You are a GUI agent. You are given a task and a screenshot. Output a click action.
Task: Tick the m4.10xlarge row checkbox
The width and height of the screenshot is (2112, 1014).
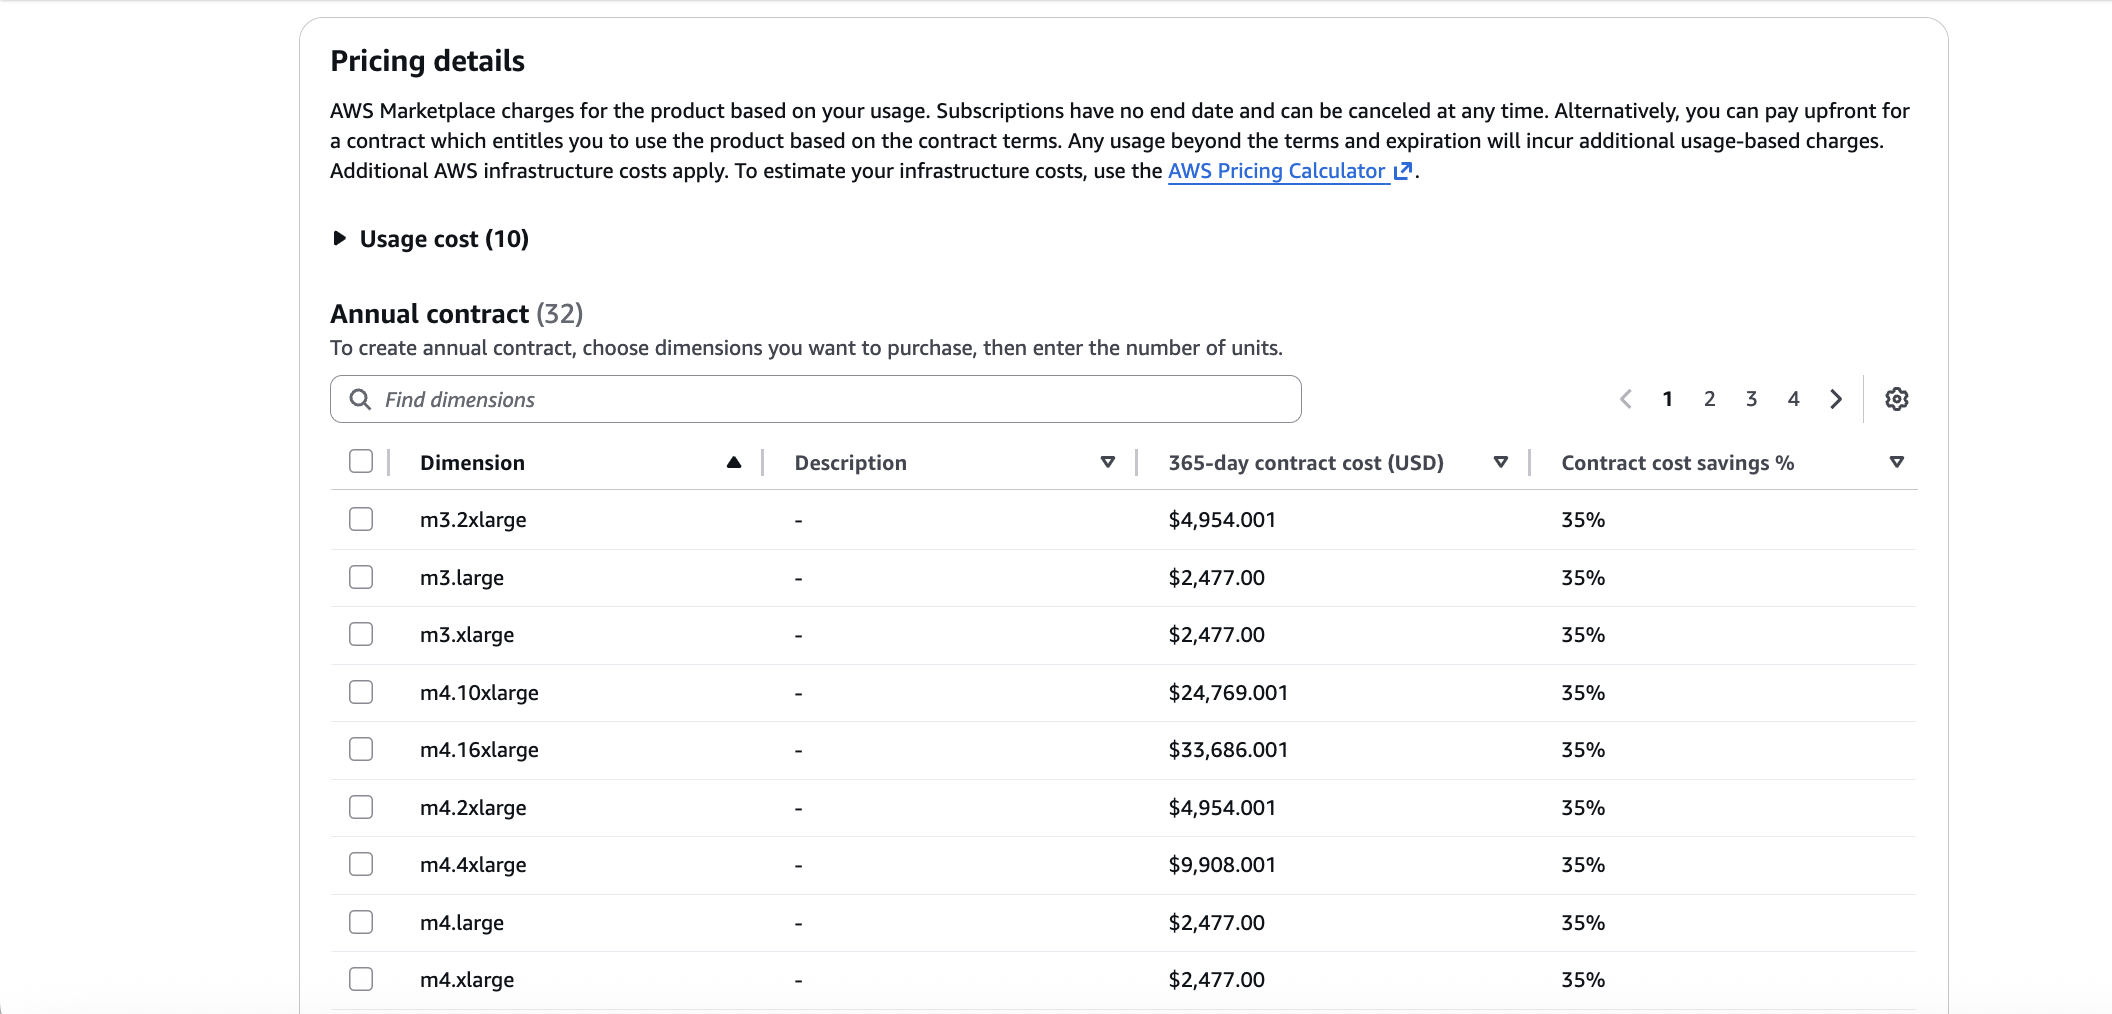point(361,692)
